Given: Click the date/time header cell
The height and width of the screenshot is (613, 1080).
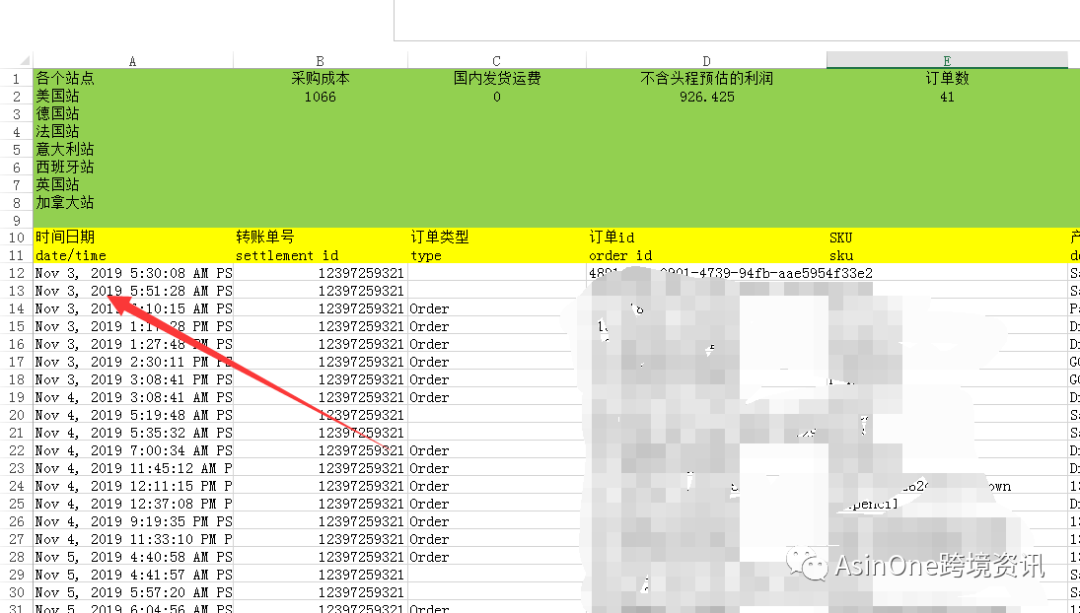Looking at the screenshot, I should tap(133, 256).
